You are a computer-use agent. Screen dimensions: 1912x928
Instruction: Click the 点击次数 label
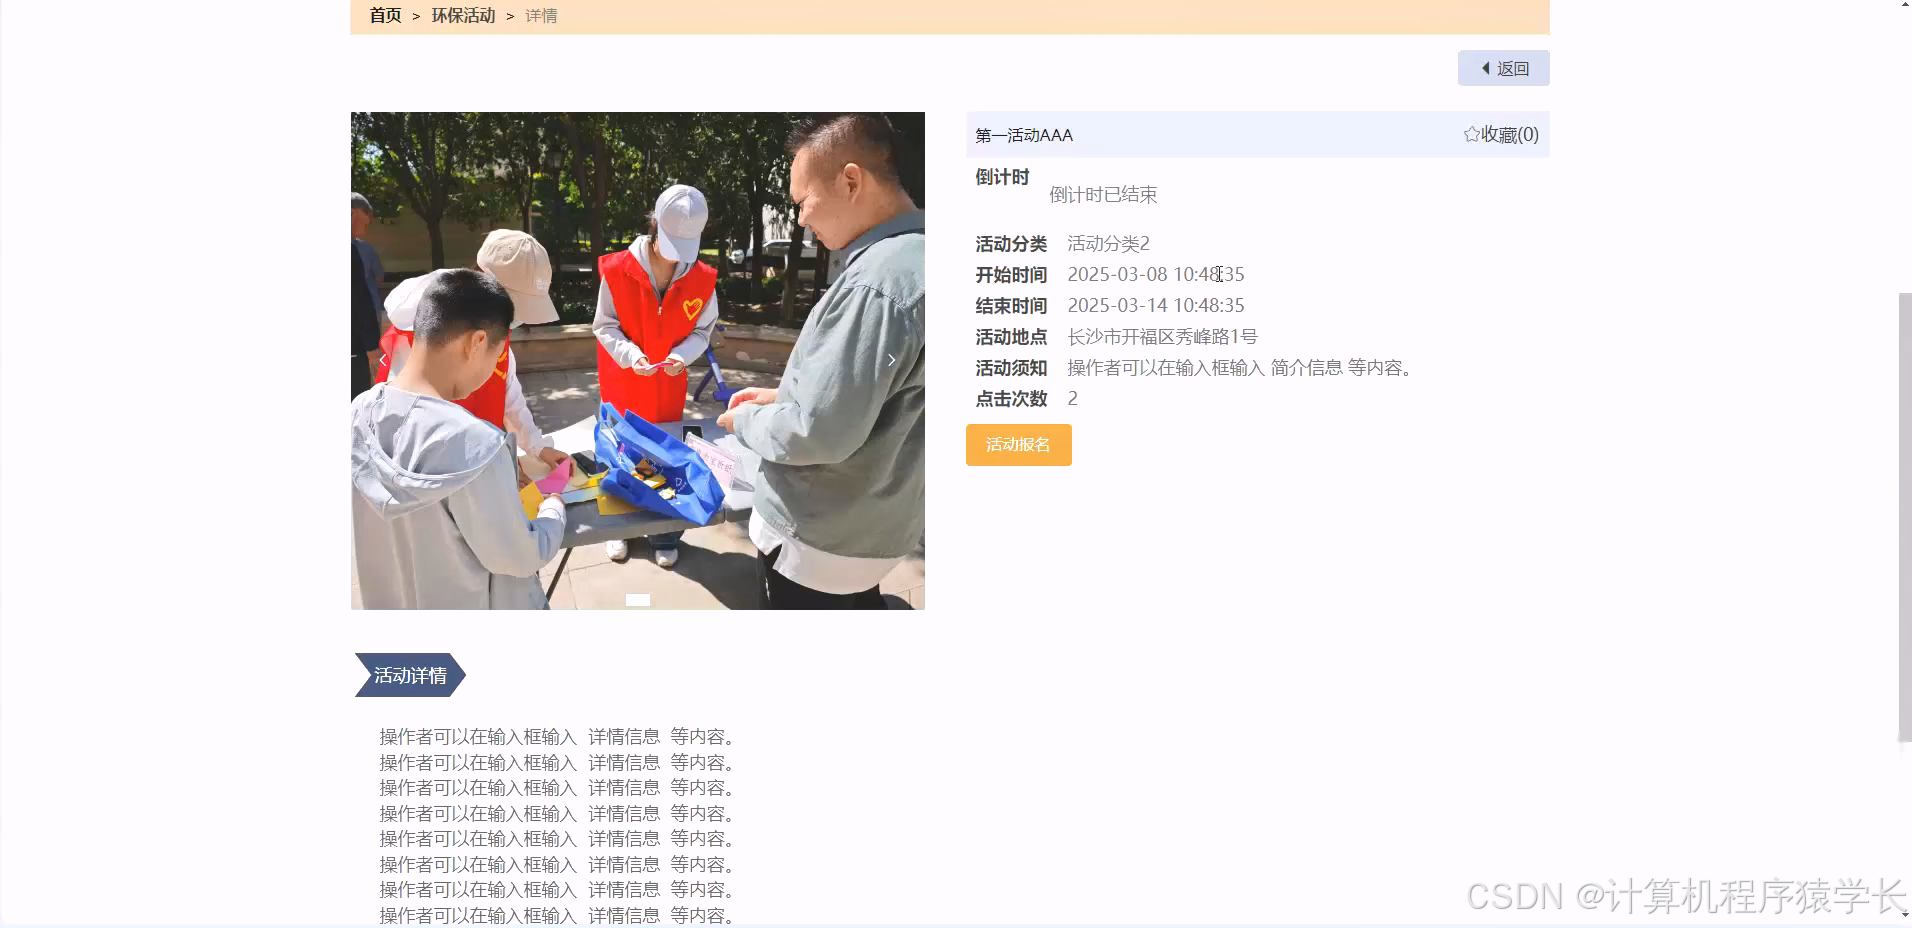1011,398
